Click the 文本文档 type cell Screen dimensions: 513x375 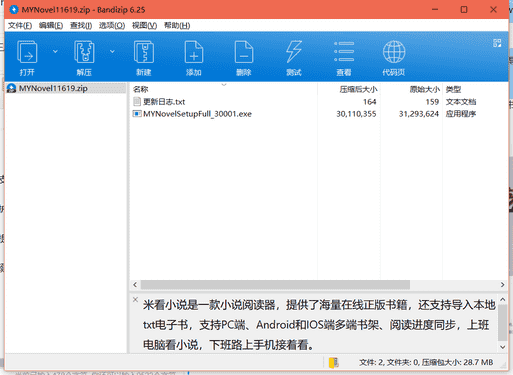pos(461,102)
